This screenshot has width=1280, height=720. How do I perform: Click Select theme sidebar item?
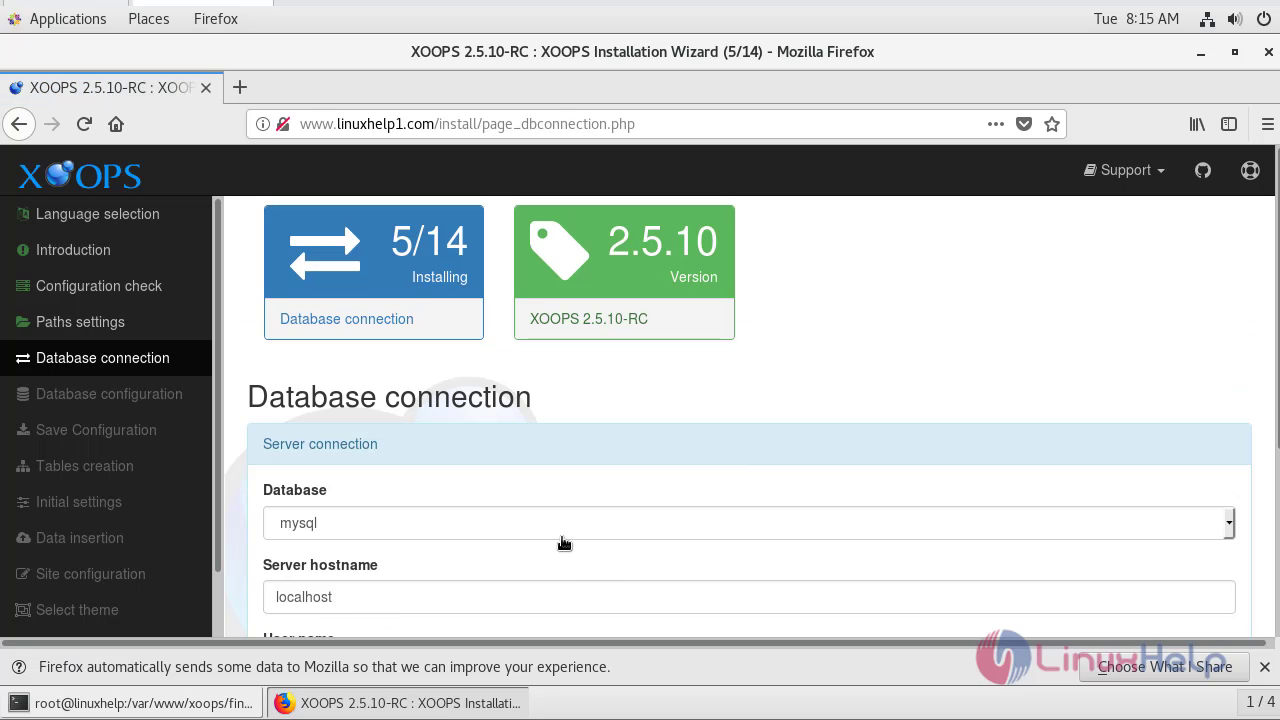[x=106, y=610]
